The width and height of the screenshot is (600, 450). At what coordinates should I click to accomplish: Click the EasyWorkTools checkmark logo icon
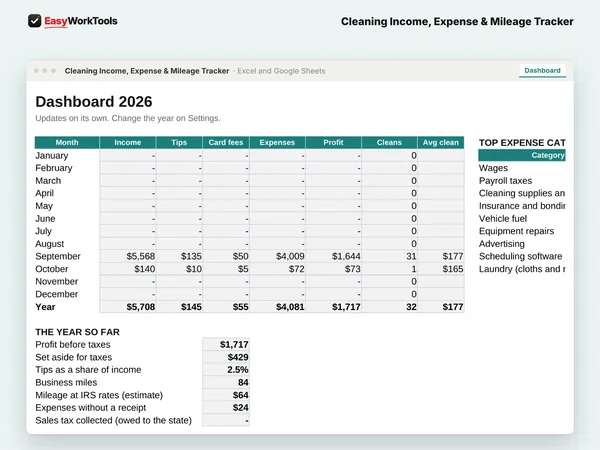tap(34, 21)
